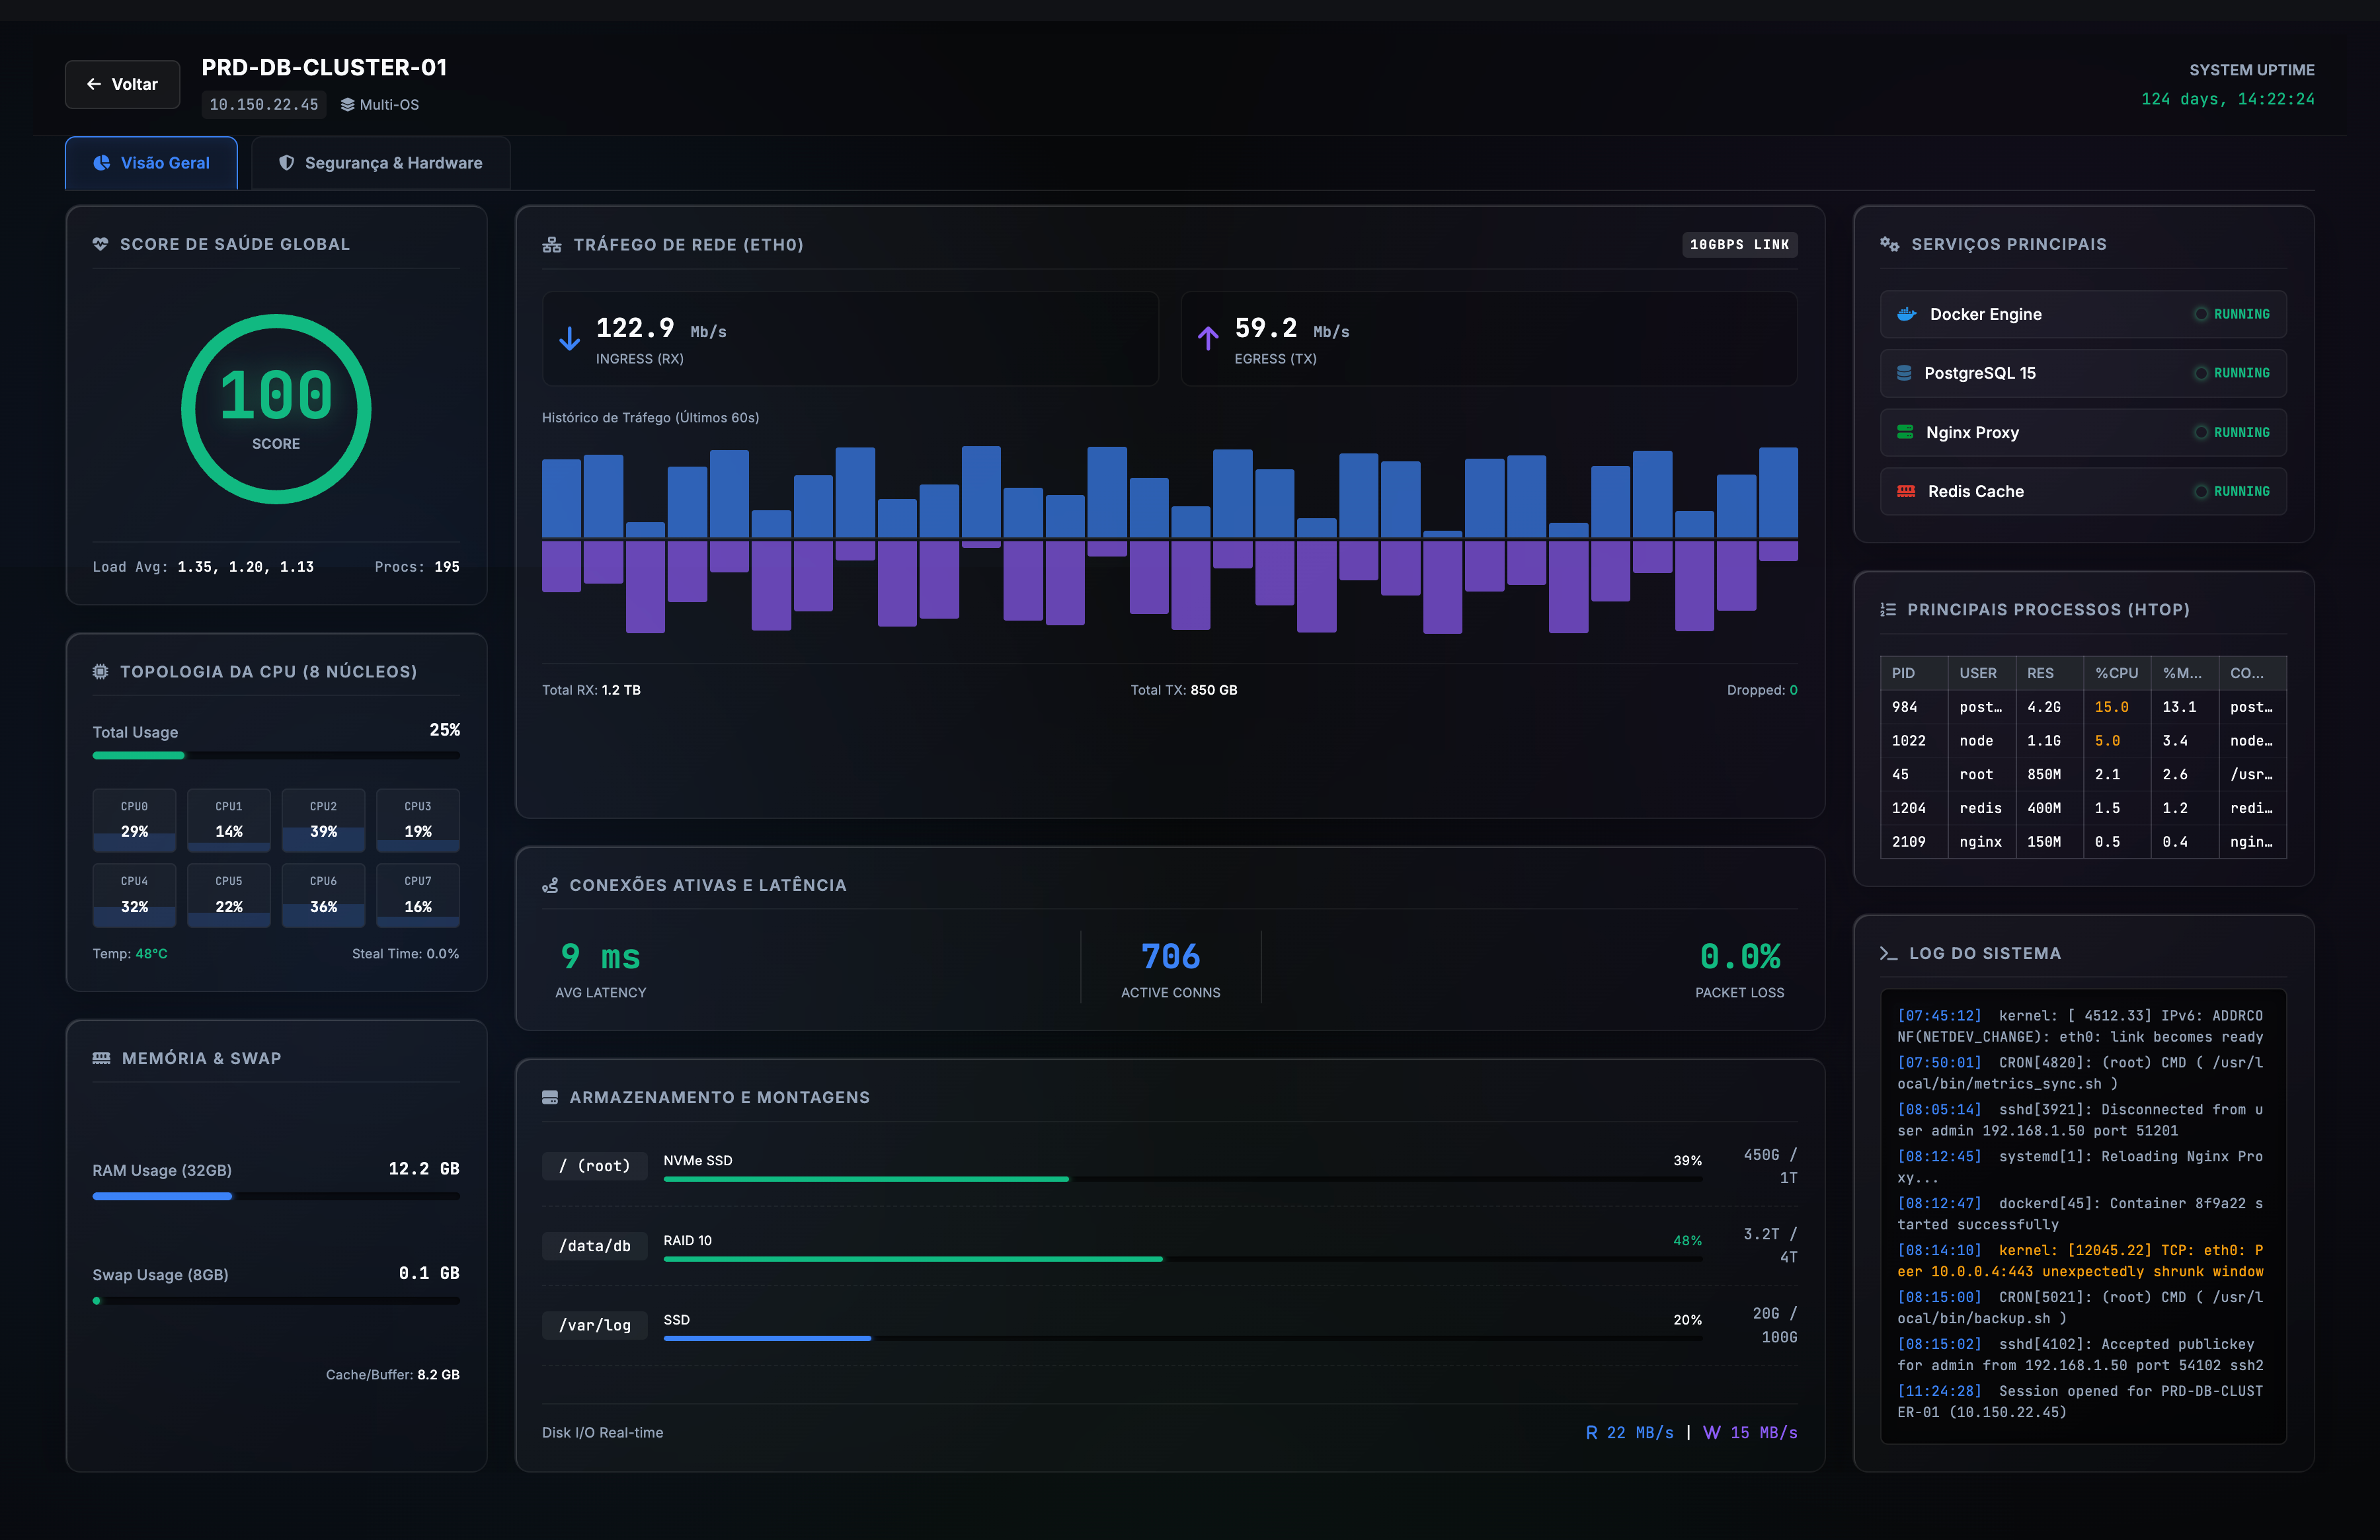The height and width of the screenshot is (1540, 2380).
Task: Switch to the Visão Geral tab
Action: point(151,163)
